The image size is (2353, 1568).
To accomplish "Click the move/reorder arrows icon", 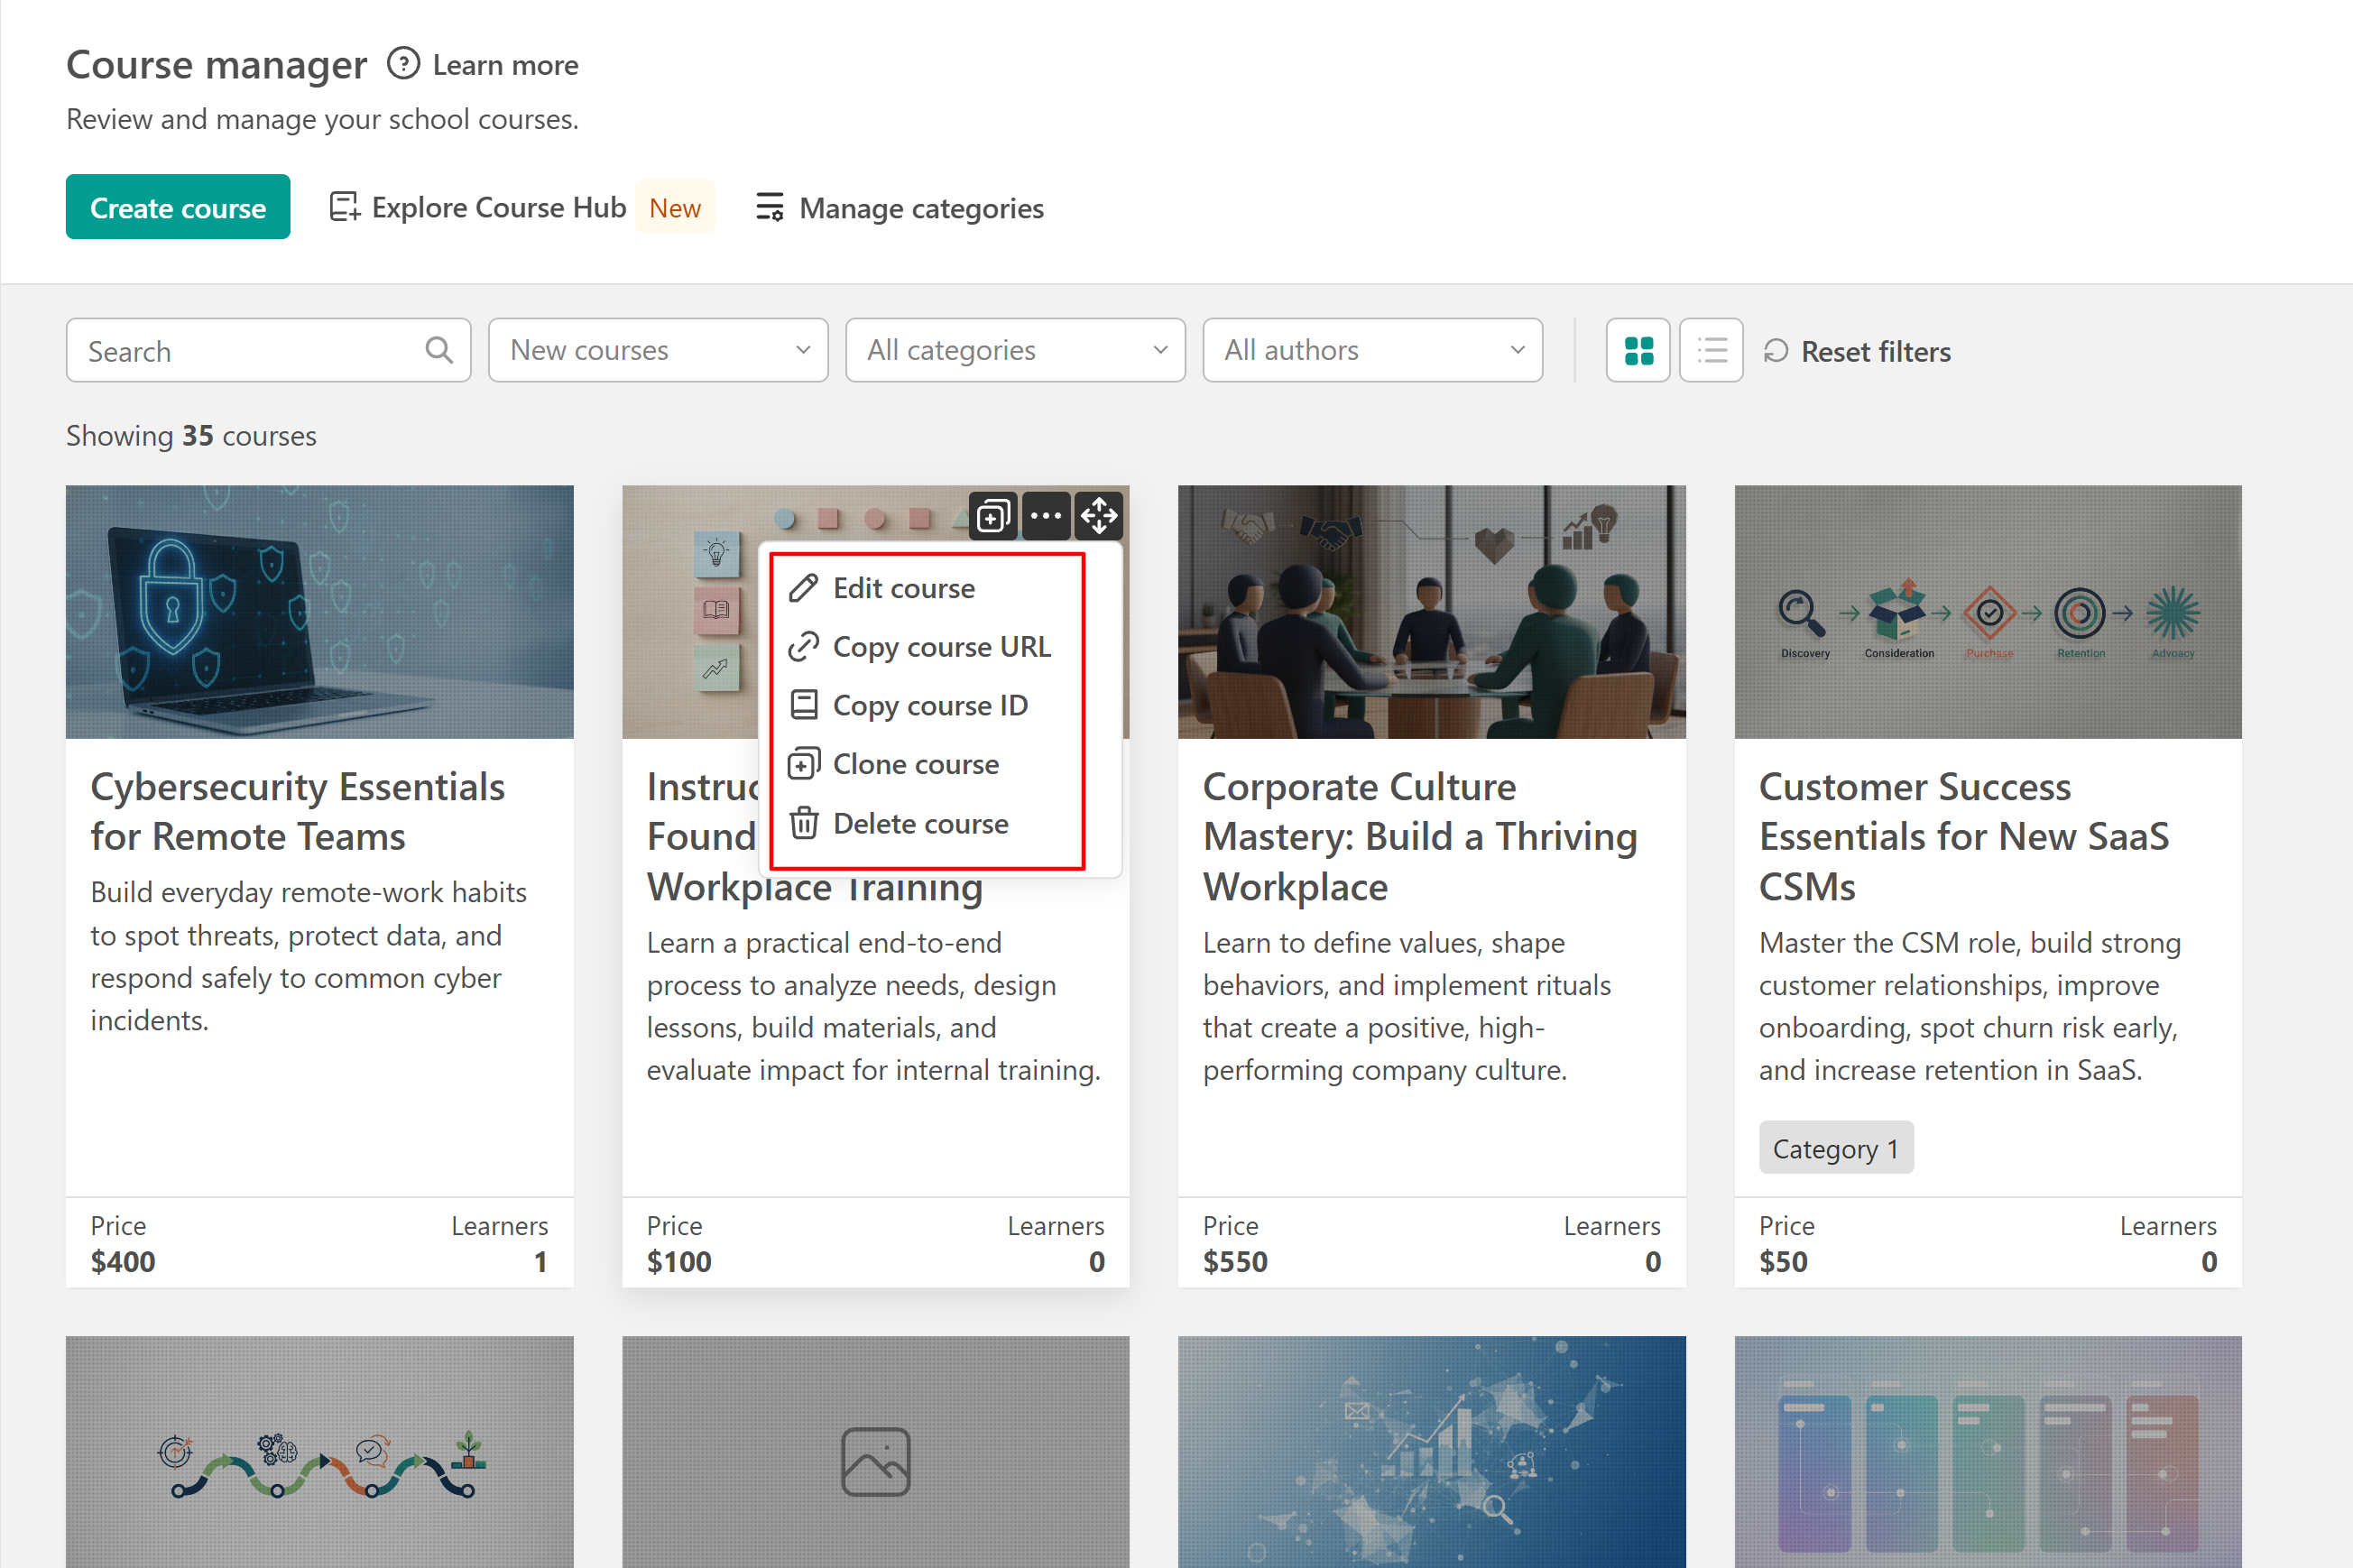I will point(1099,516).
